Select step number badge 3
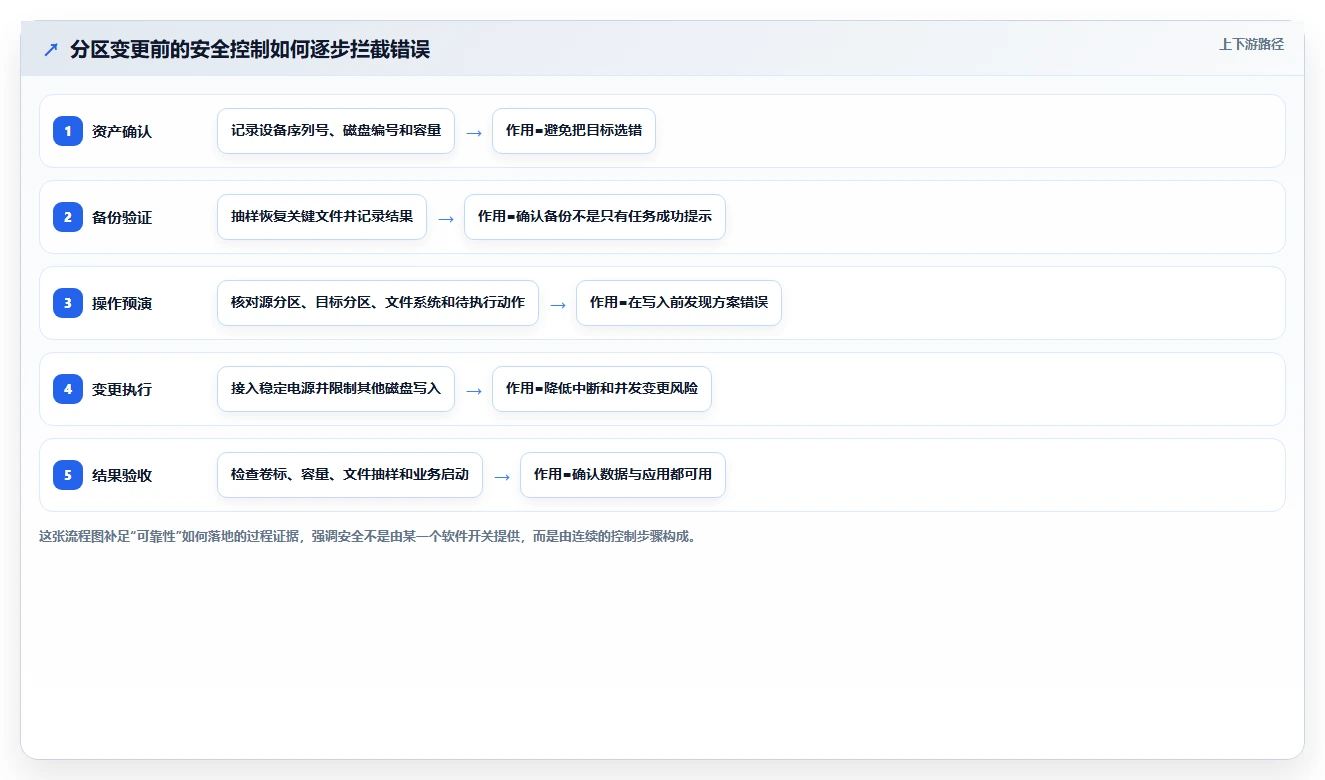The width and height of the screenshot is (1325, 780). pos(68,303)
